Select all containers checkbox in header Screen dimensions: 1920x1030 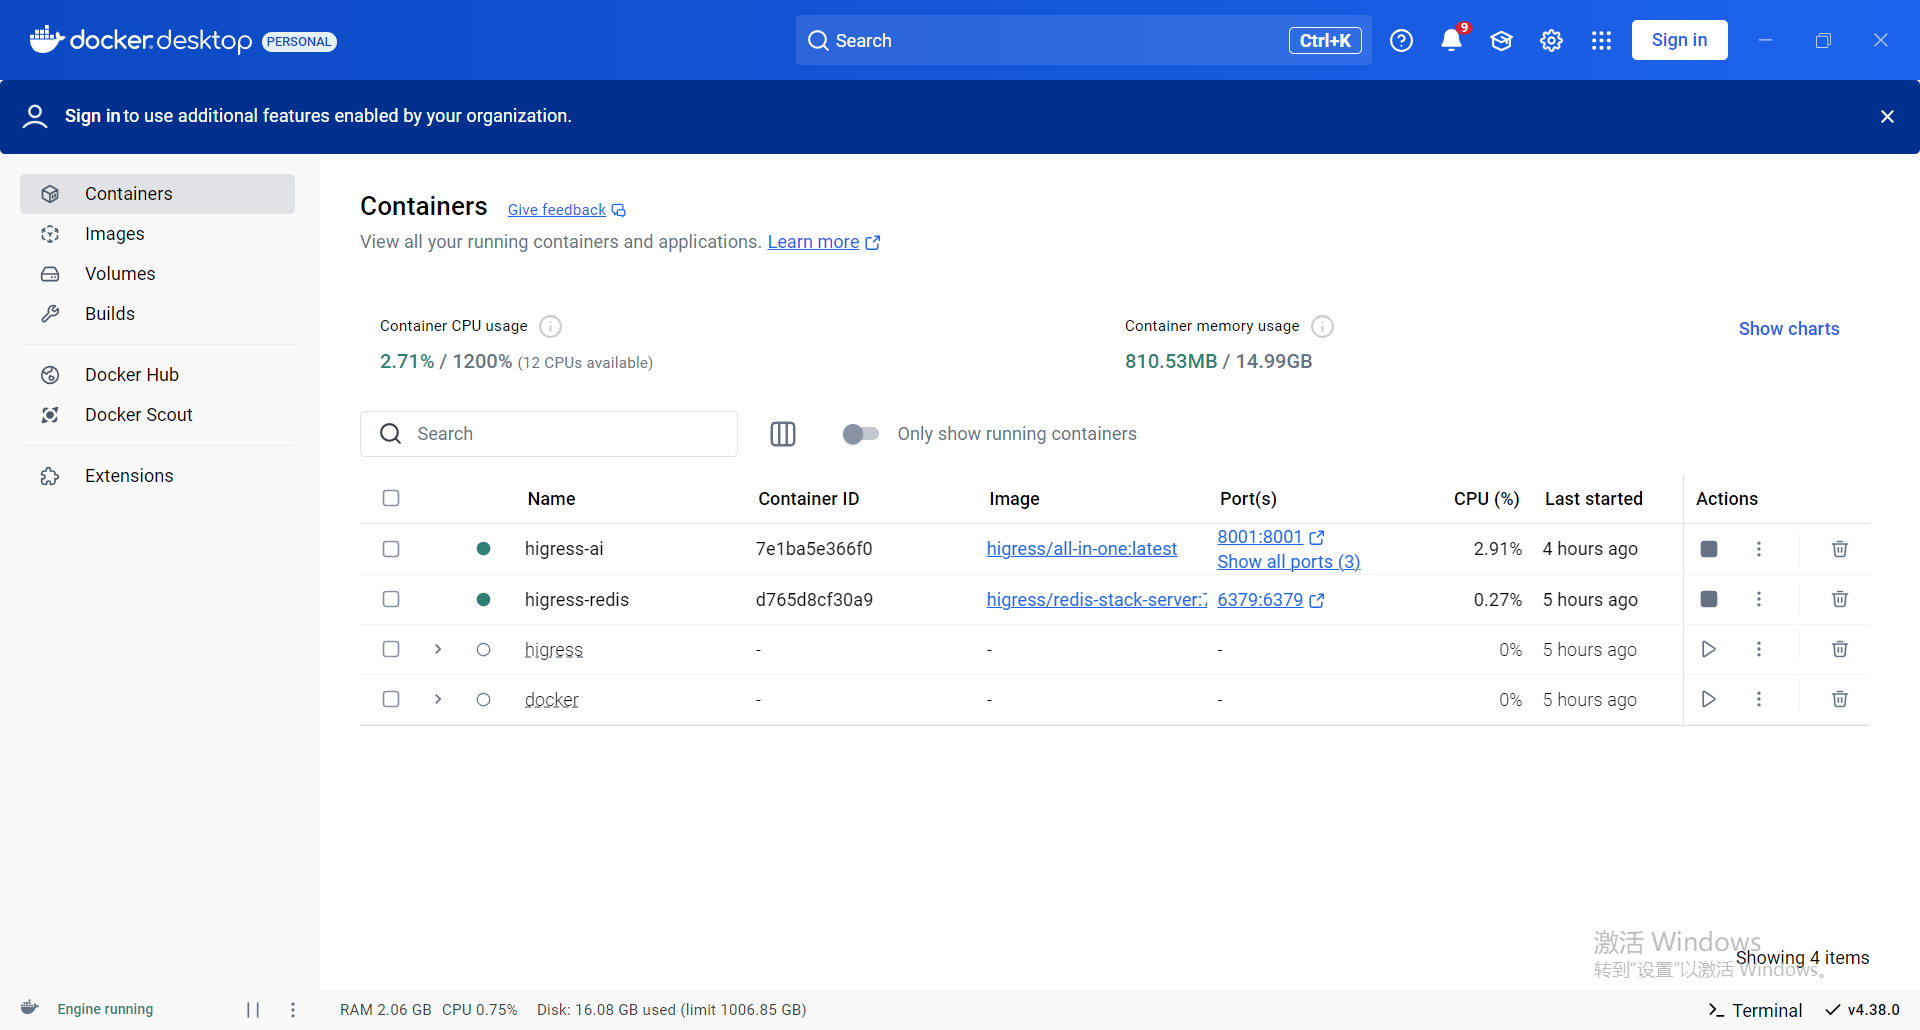391,498
